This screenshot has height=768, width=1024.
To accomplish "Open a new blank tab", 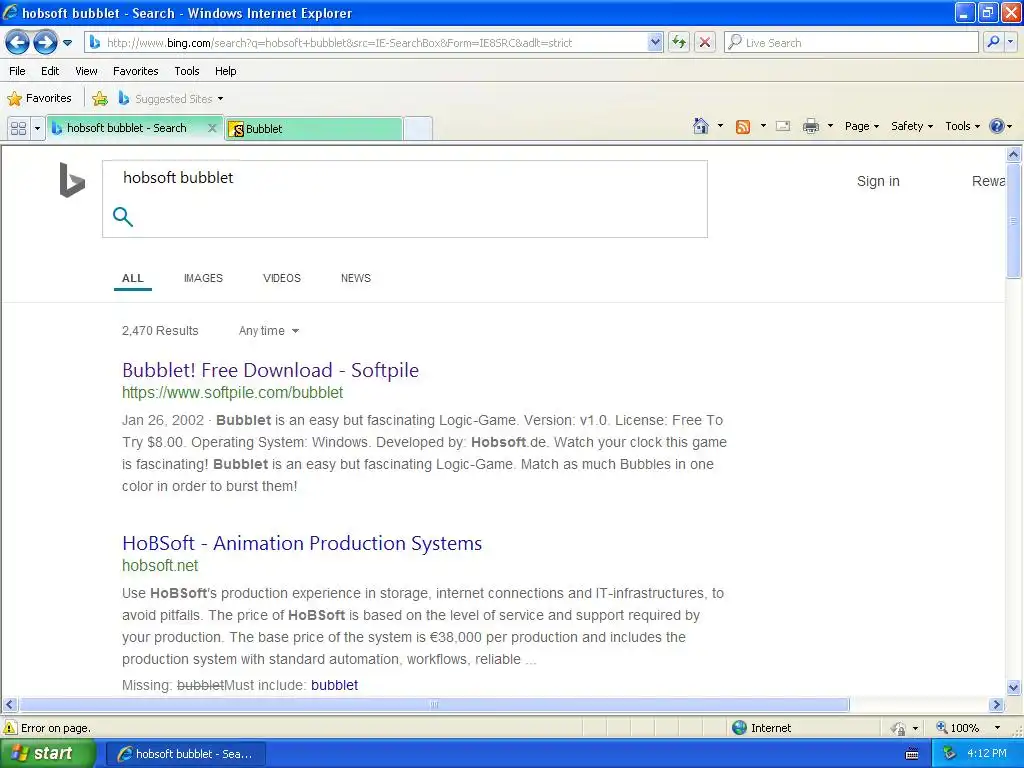I will click(417, 129).
